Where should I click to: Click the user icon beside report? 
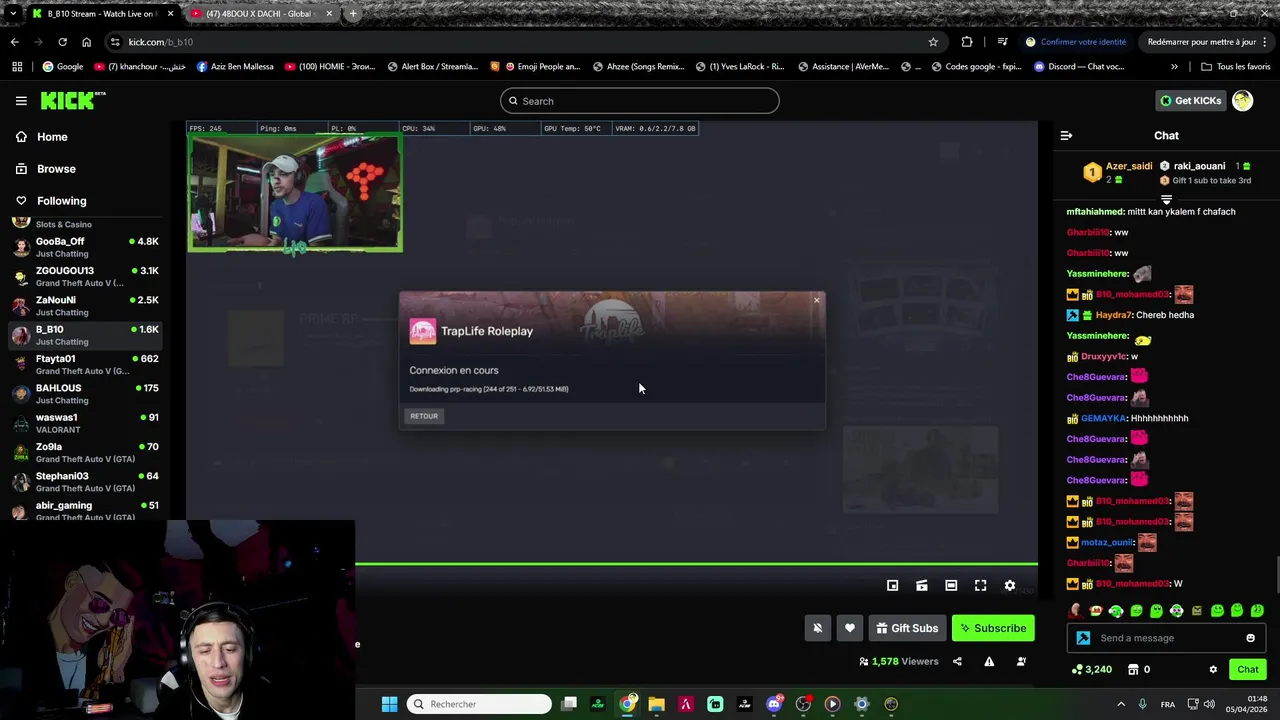(1021, 661)
